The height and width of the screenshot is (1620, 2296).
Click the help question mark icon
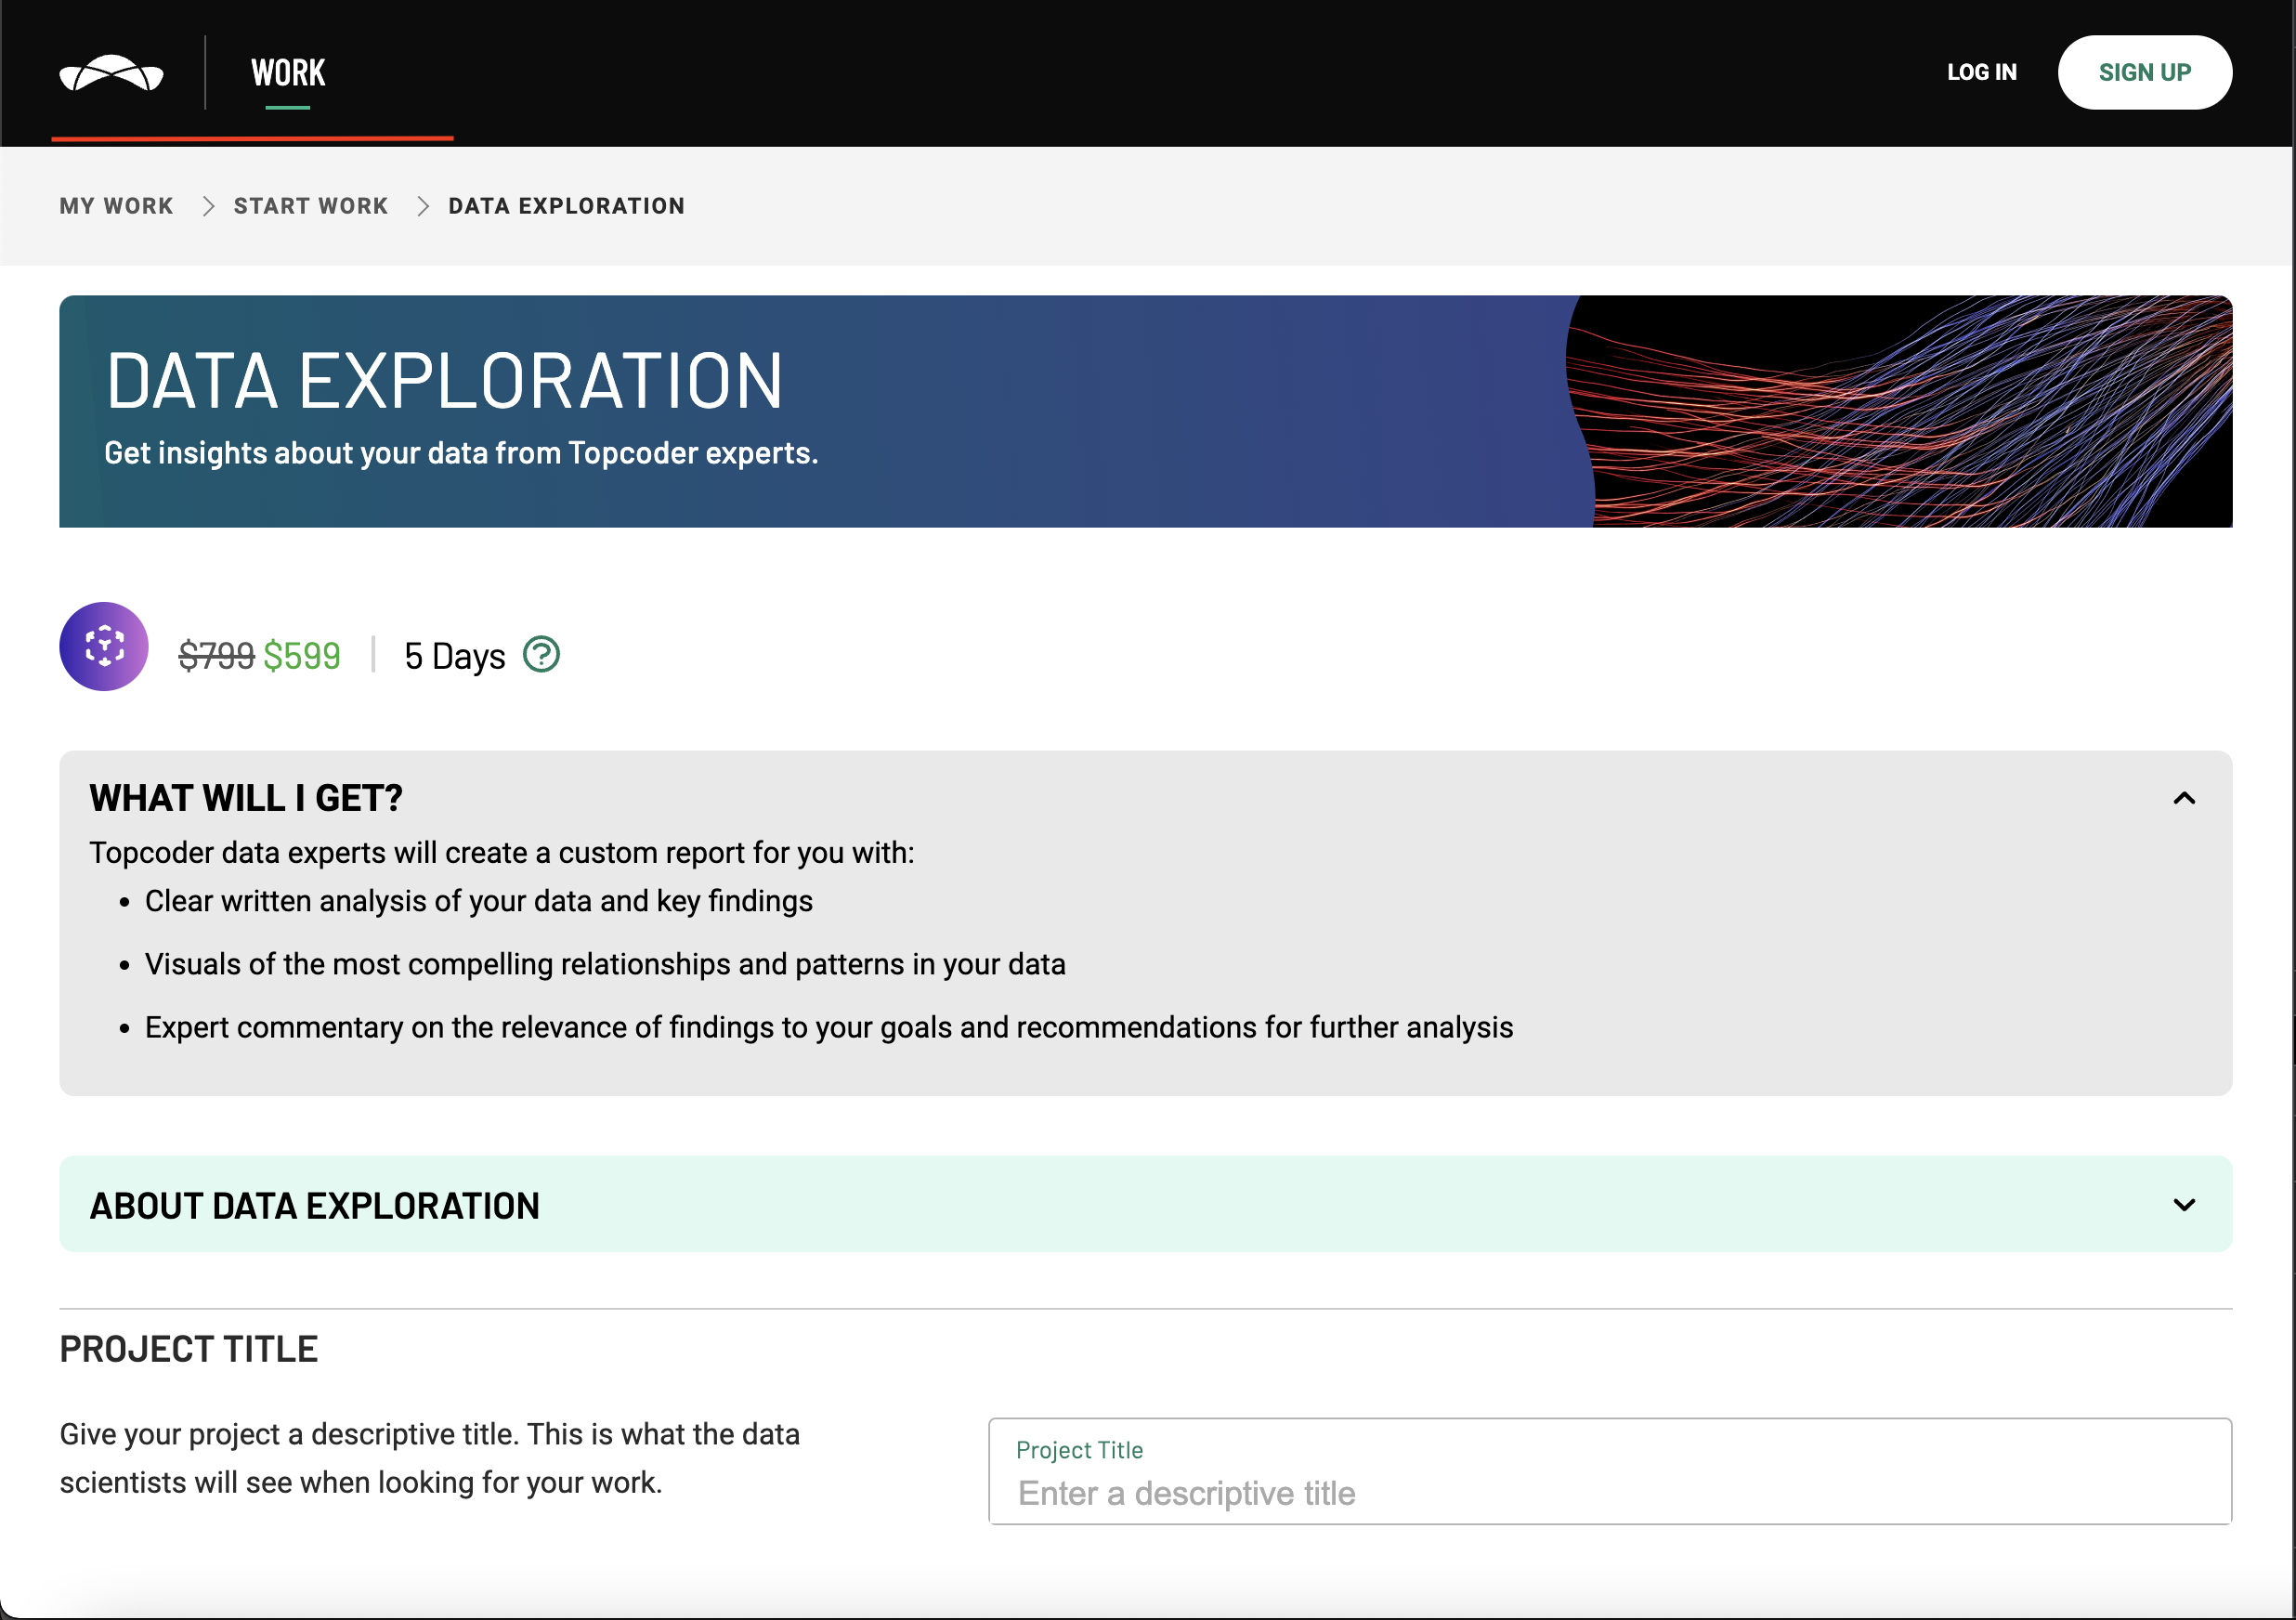click(541, 655)
